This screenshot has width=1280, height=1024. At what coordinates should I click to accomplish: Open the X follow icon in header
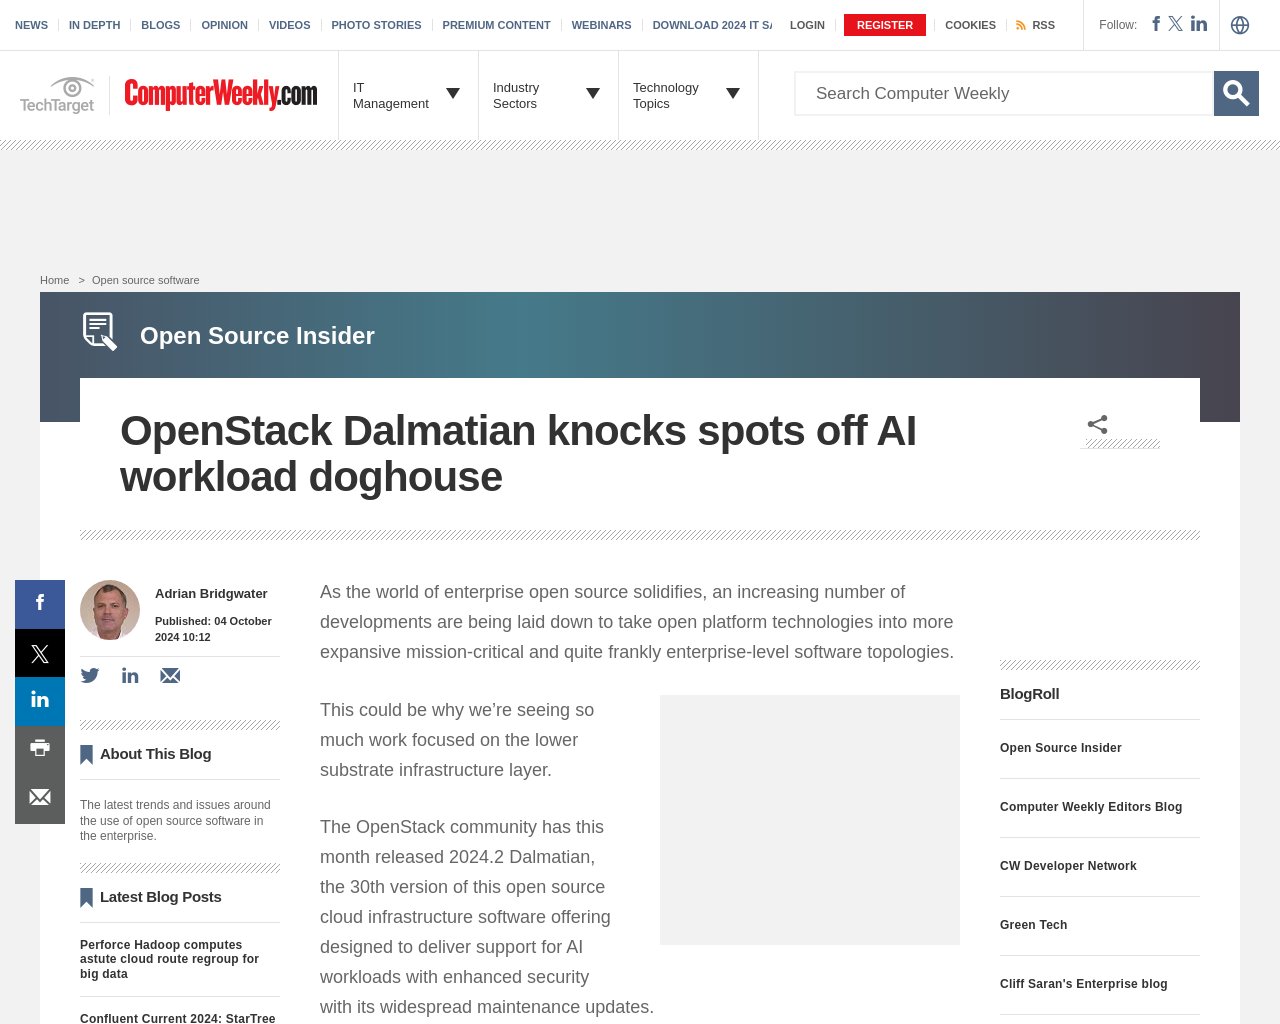[x=1175, y=24]
